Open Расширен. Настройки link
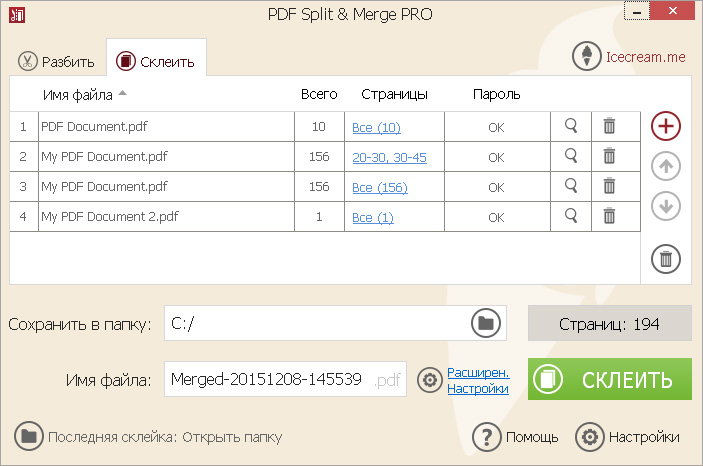The width and height of the screenshot is (703, 466). pos(478,380)
